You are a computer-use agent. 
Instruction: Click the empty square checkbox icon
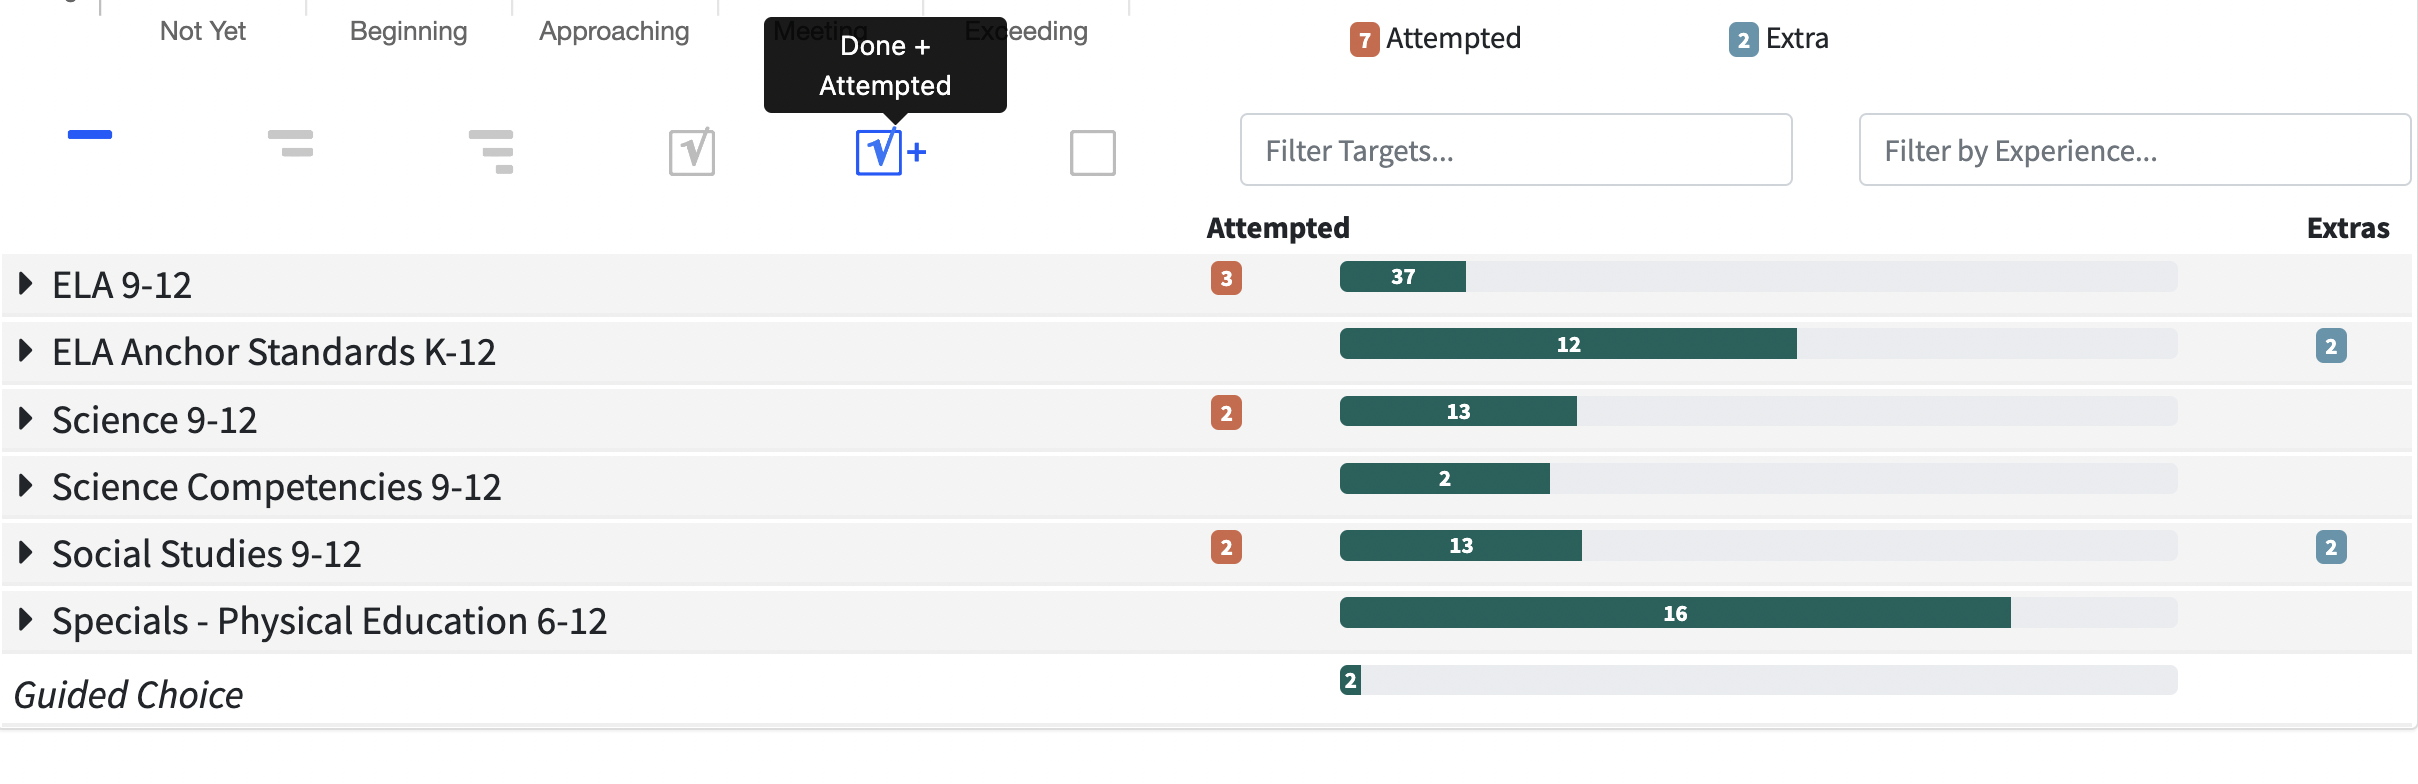(1092, 153)
